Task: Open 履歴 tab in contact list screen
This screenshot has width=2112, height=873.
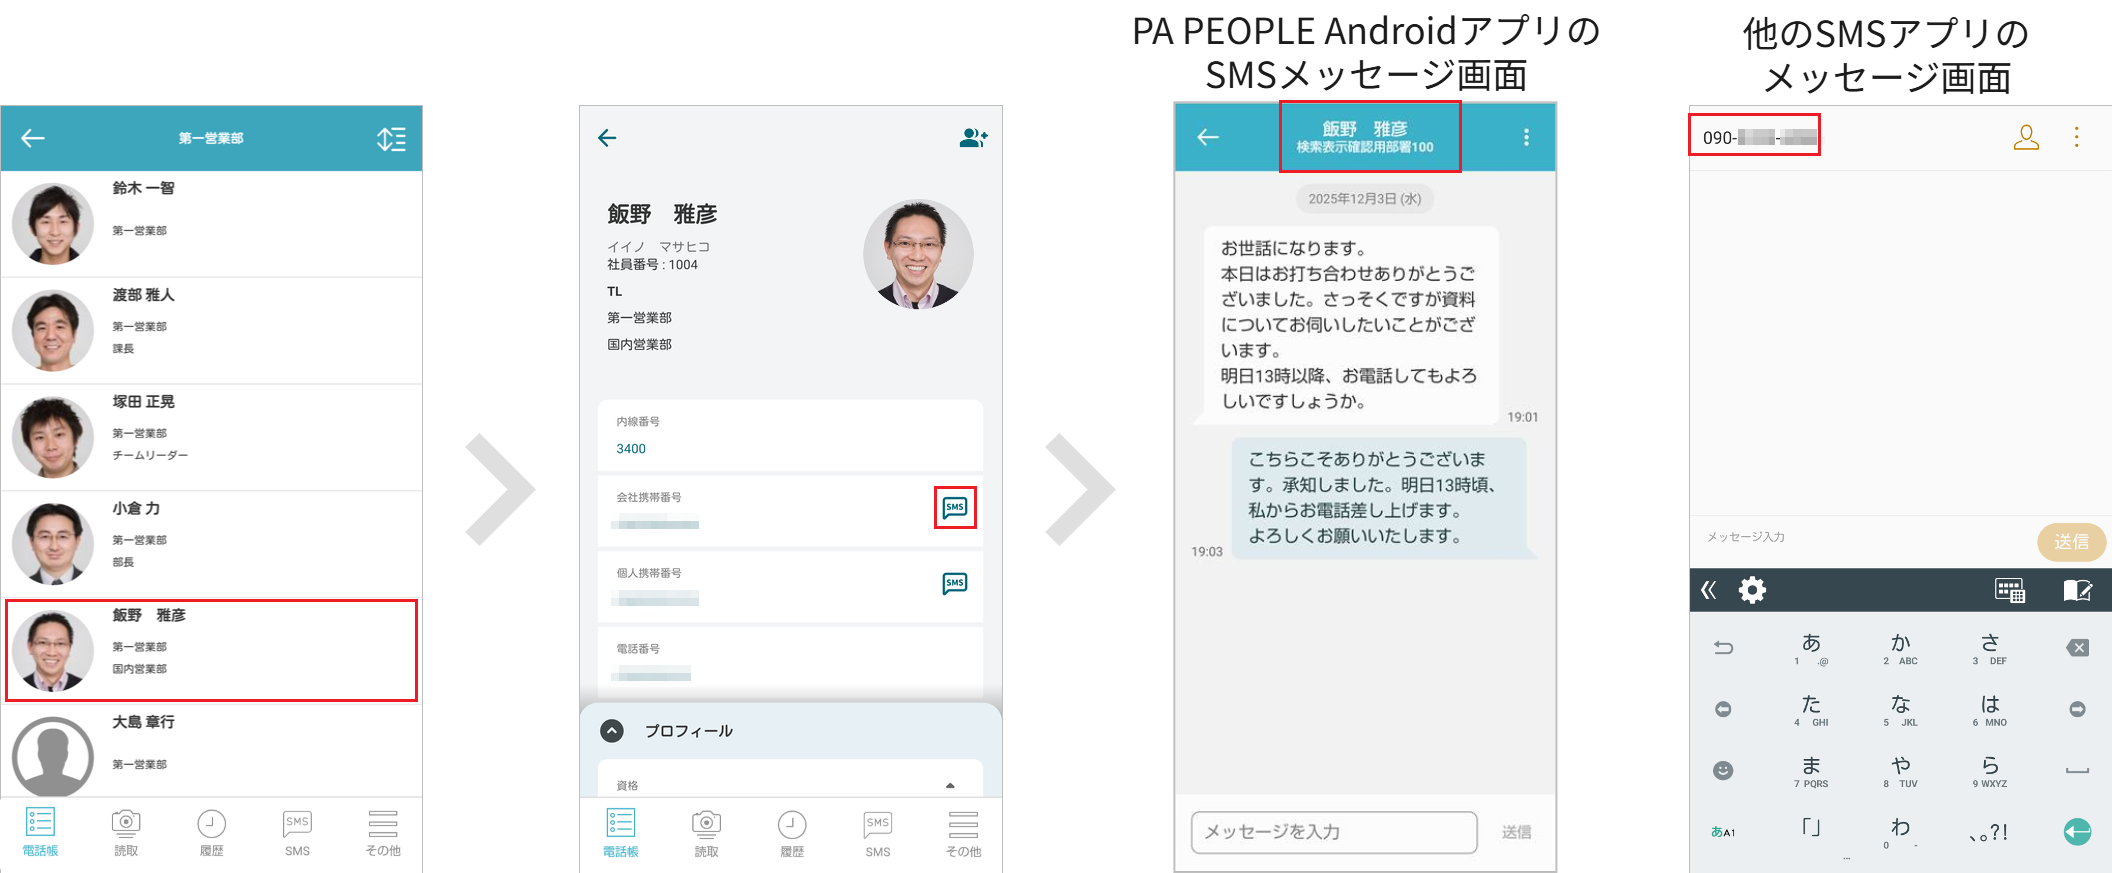Action: point(211,832)
